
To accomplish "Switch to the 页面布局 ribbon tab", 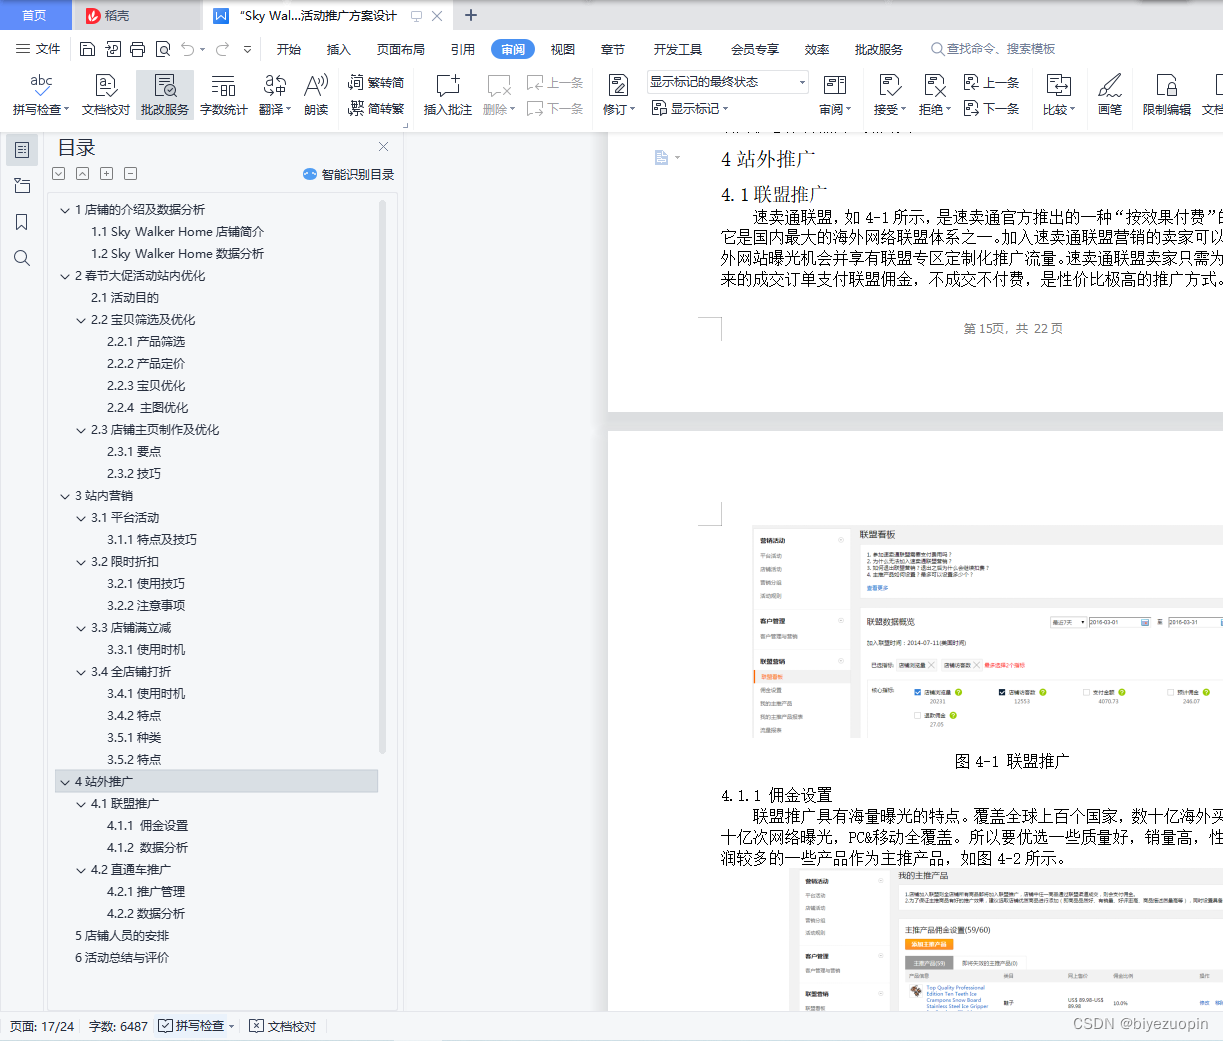I will [x=401, y=49].
